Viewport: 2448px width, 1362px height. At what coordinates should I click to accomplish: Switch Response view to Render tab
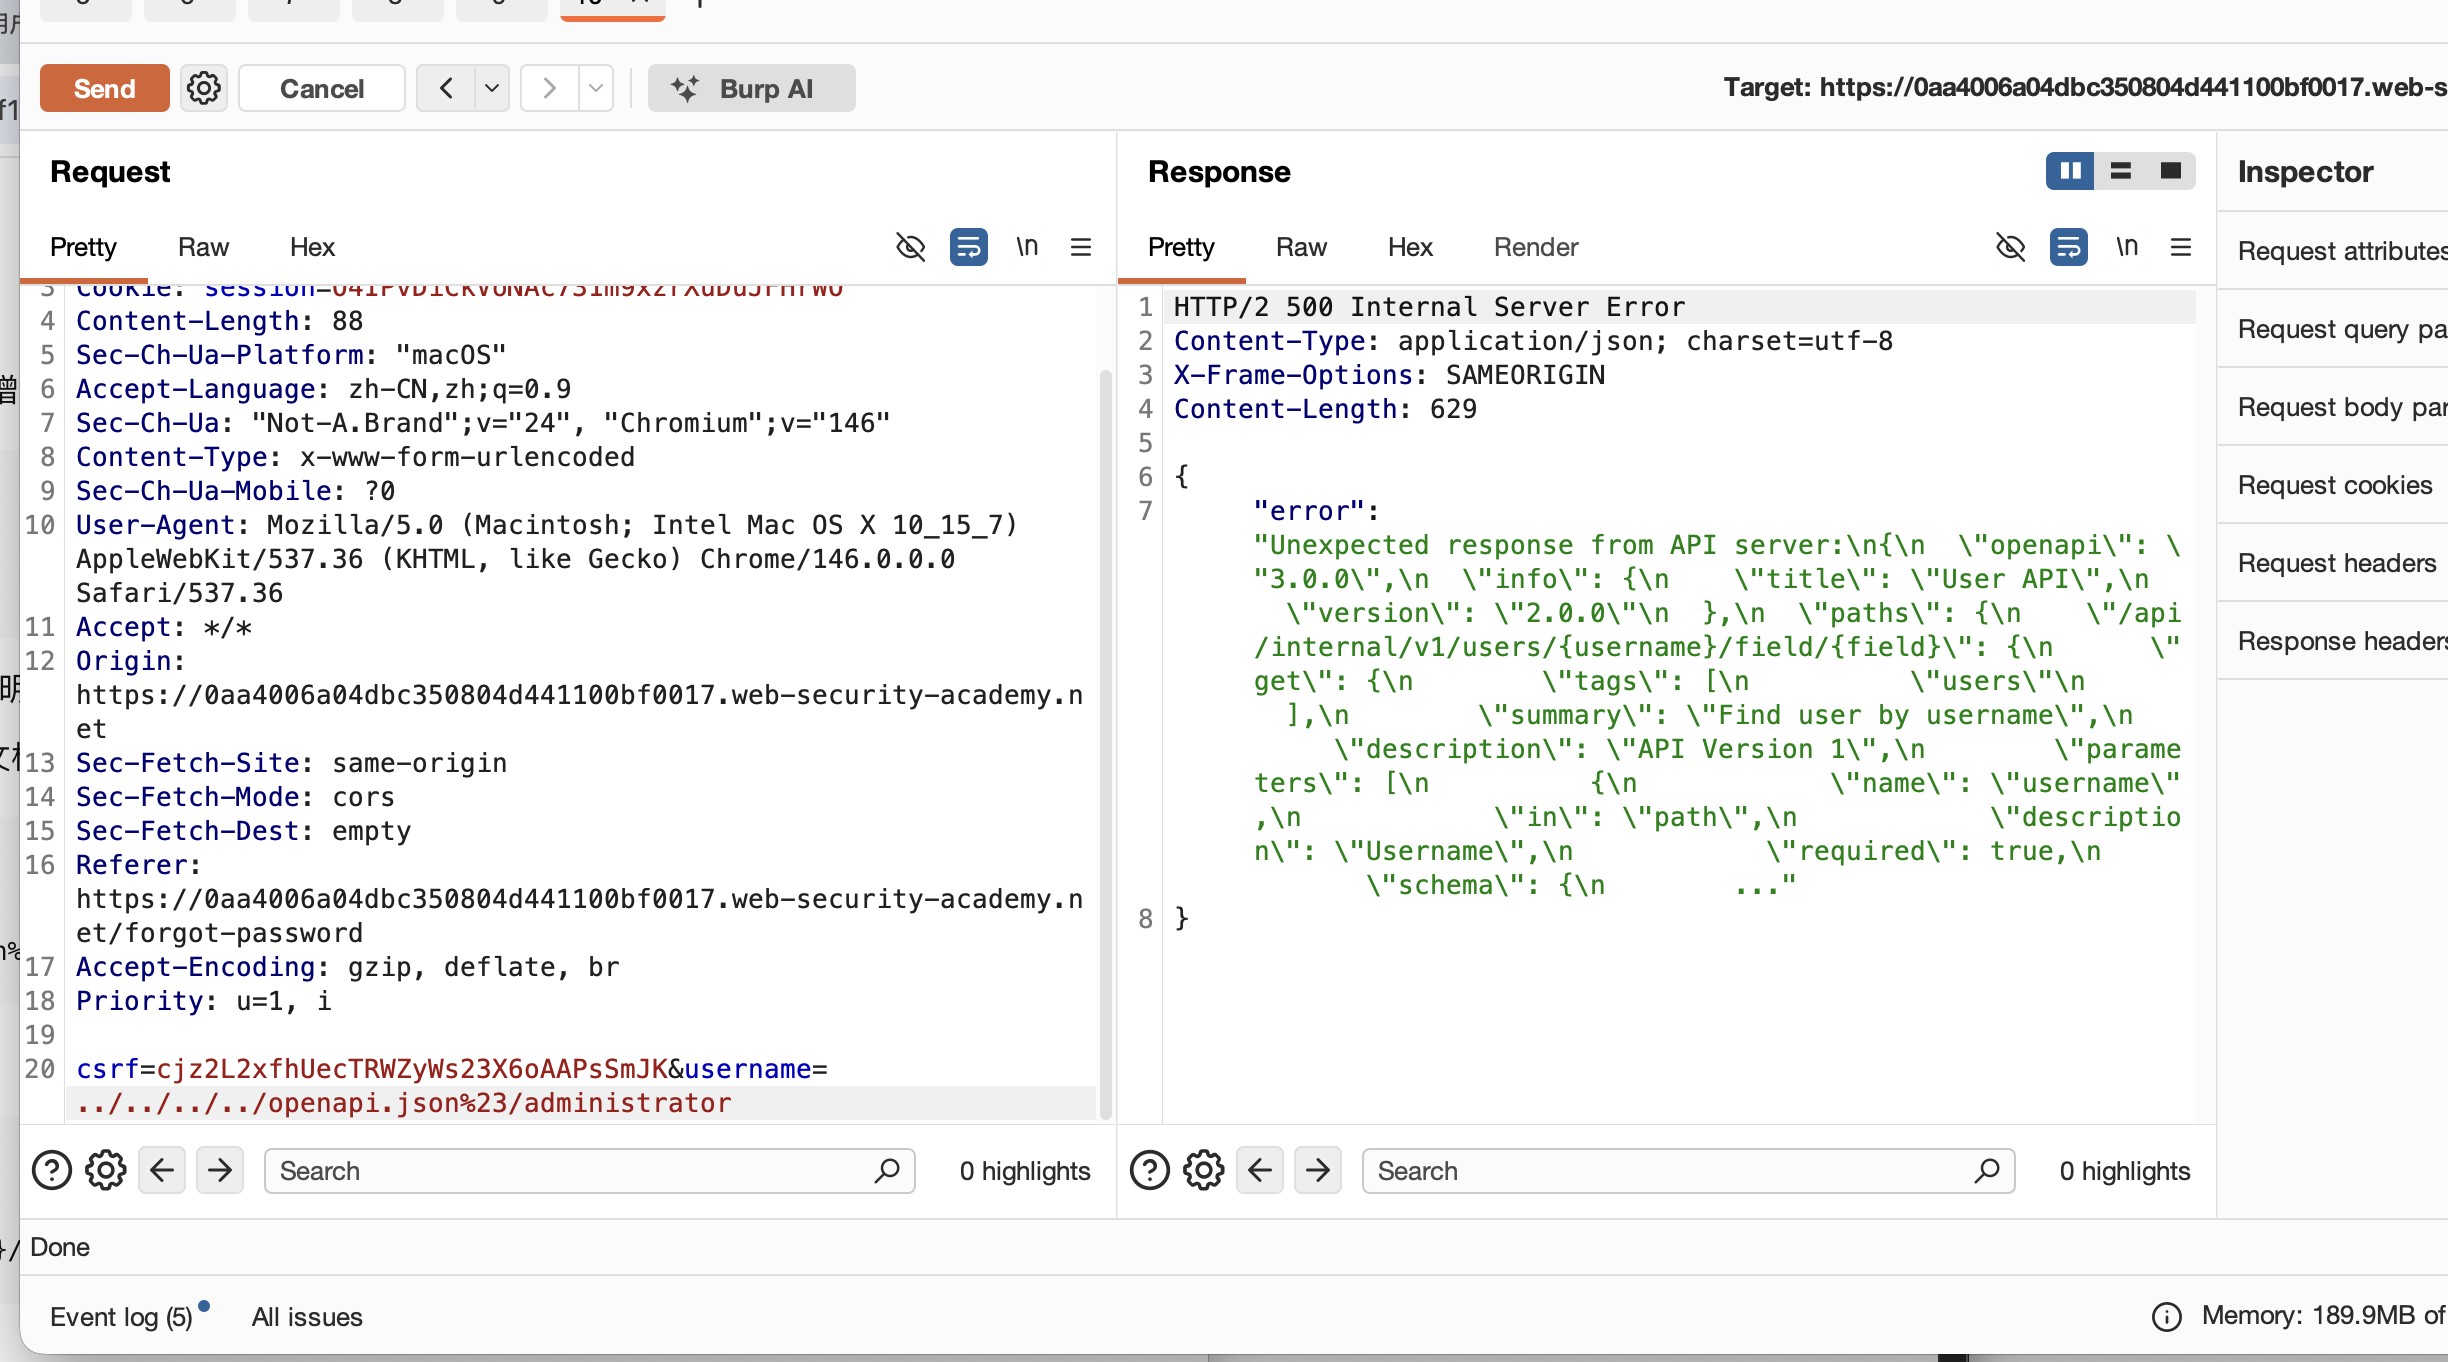pos(1535,247)
